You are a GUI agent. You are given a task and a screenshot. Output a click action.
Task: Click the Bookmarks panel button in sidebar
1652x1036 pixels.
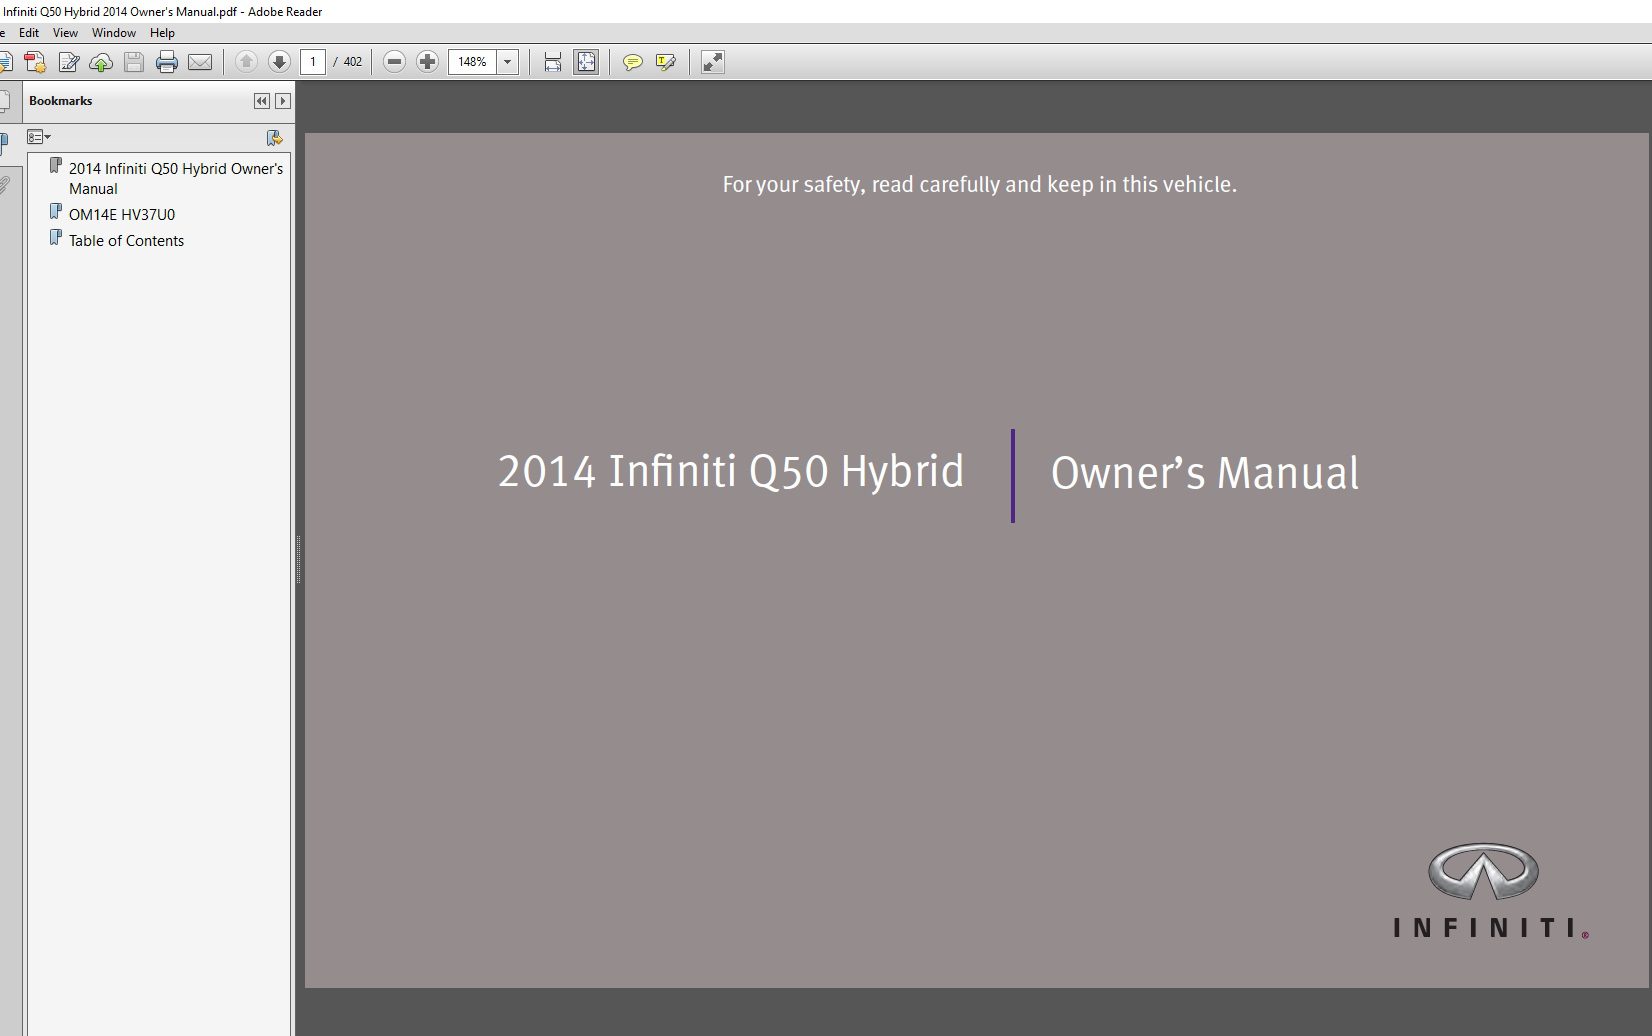[5, 142]
